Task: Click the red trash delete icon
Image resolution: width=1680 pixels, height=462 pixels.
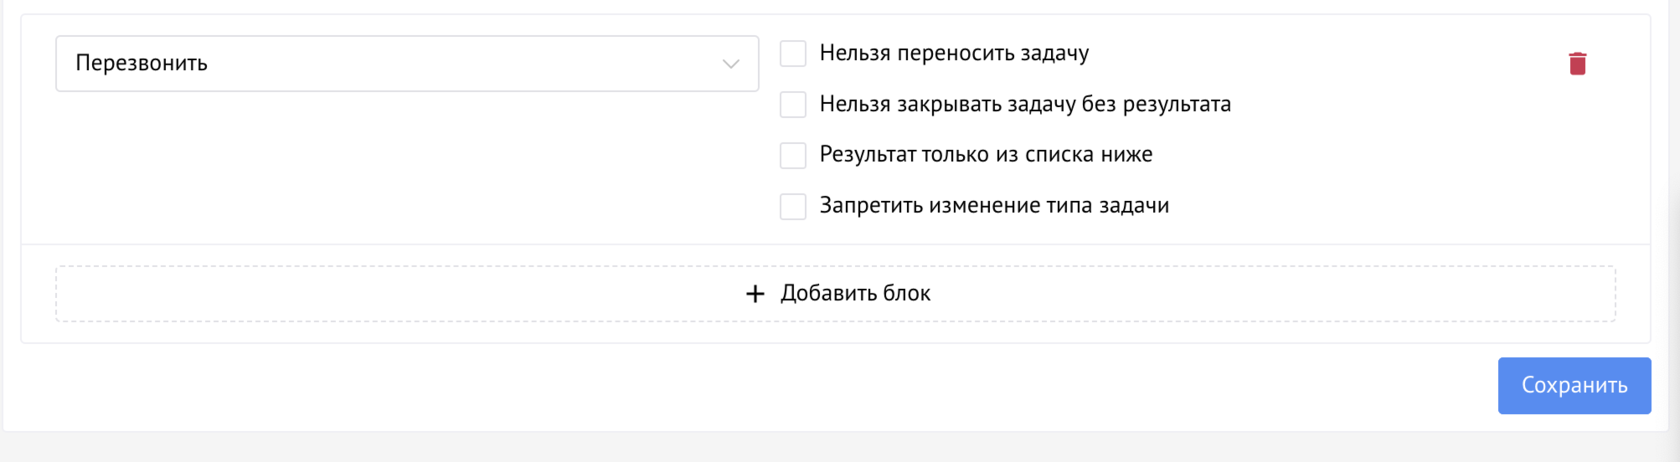Action: click(1577, 63)
